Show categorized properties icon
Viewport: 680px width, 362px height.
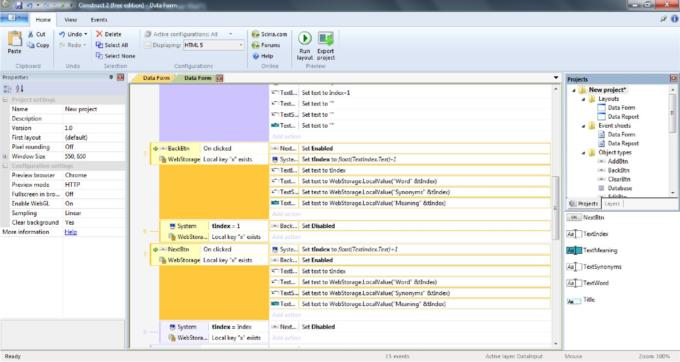(7, 89)
